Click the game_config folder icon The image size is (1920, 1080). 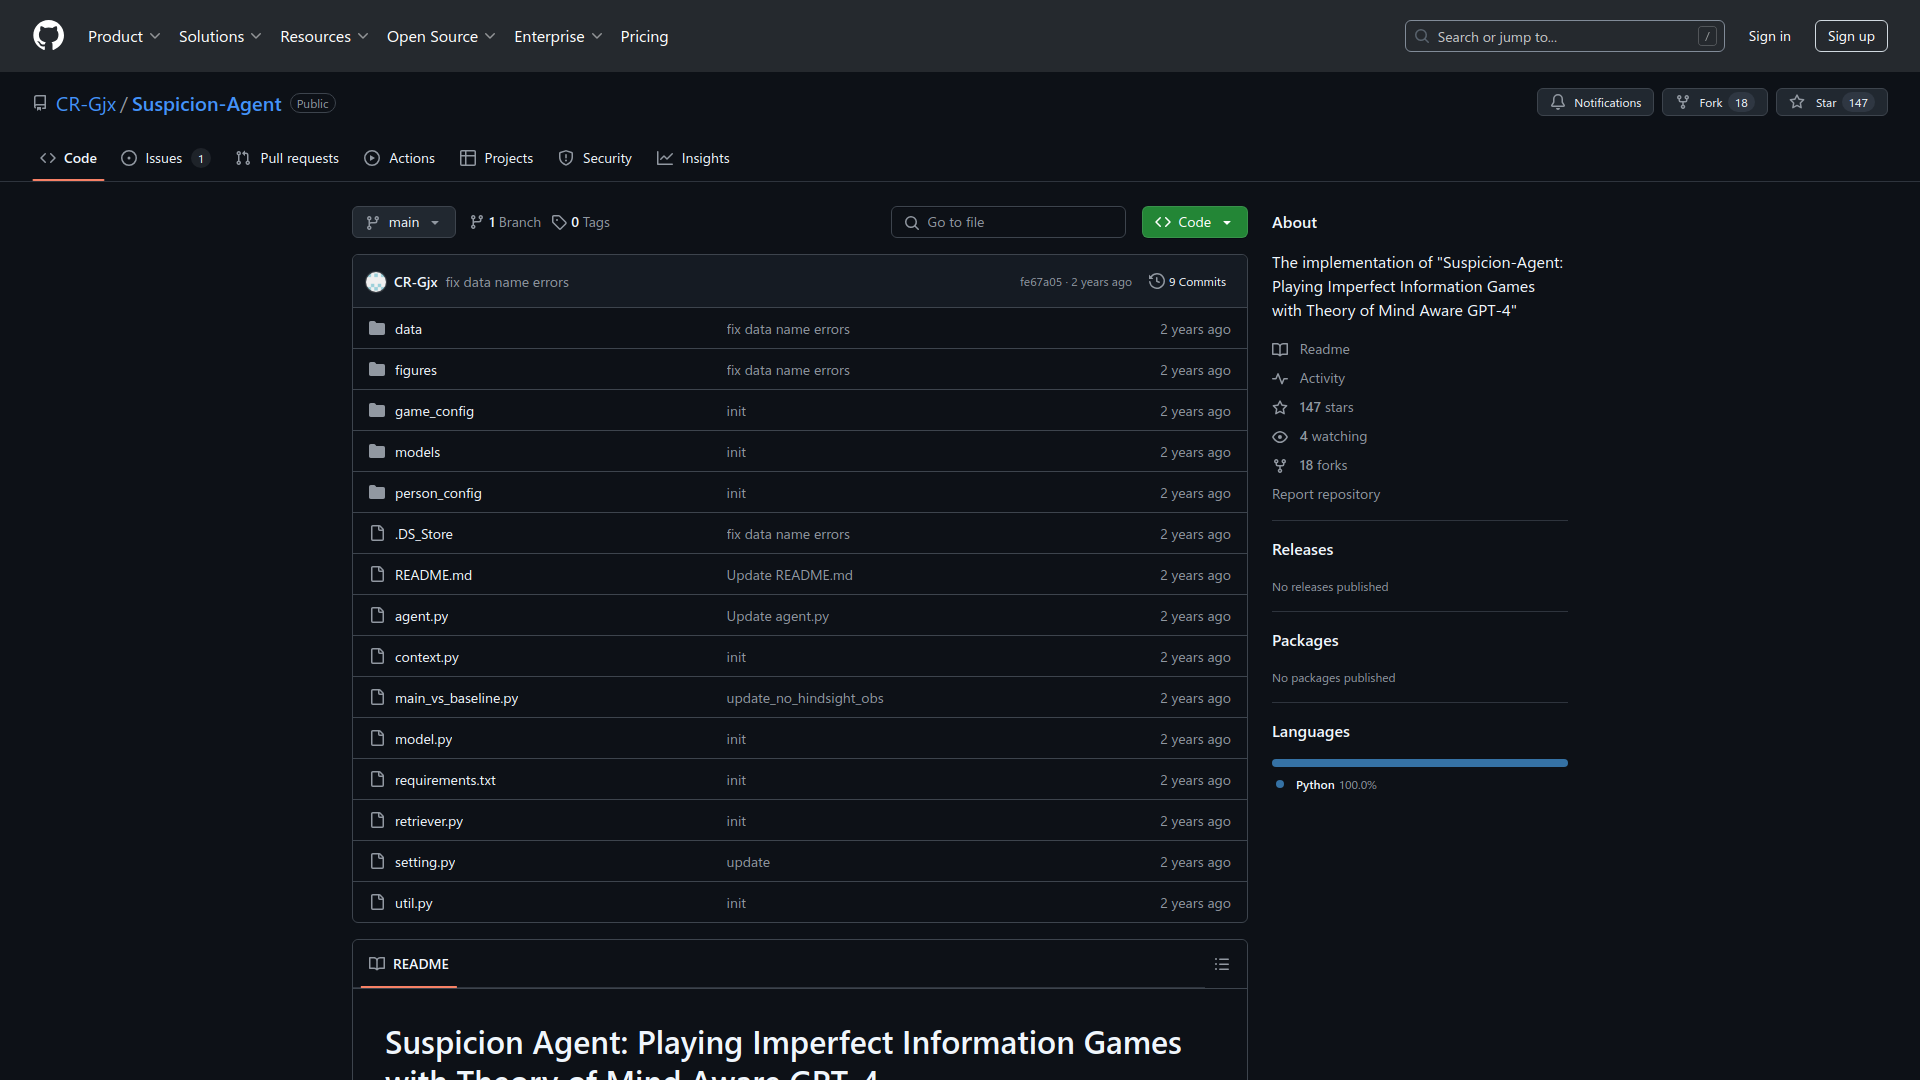[x=377, y=410]
